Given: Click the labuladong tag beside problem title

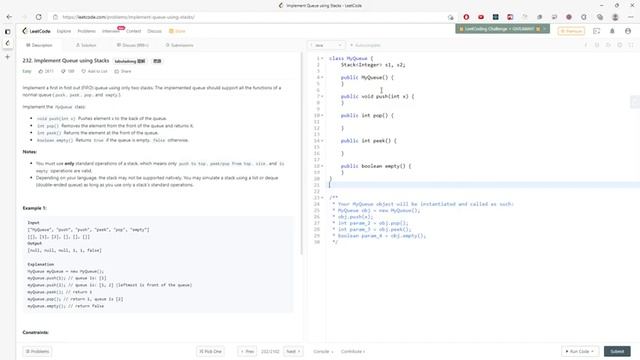Looking at the screenshot, I should pyautogui.click(x=130, y=61).
